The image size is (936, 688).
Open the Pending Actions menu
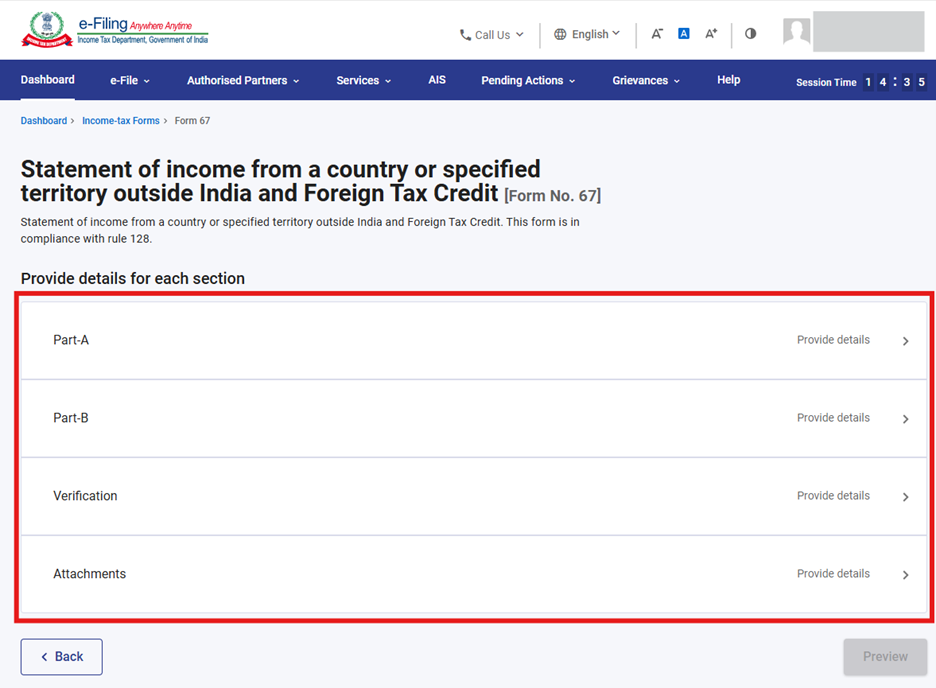click(528, 80)
